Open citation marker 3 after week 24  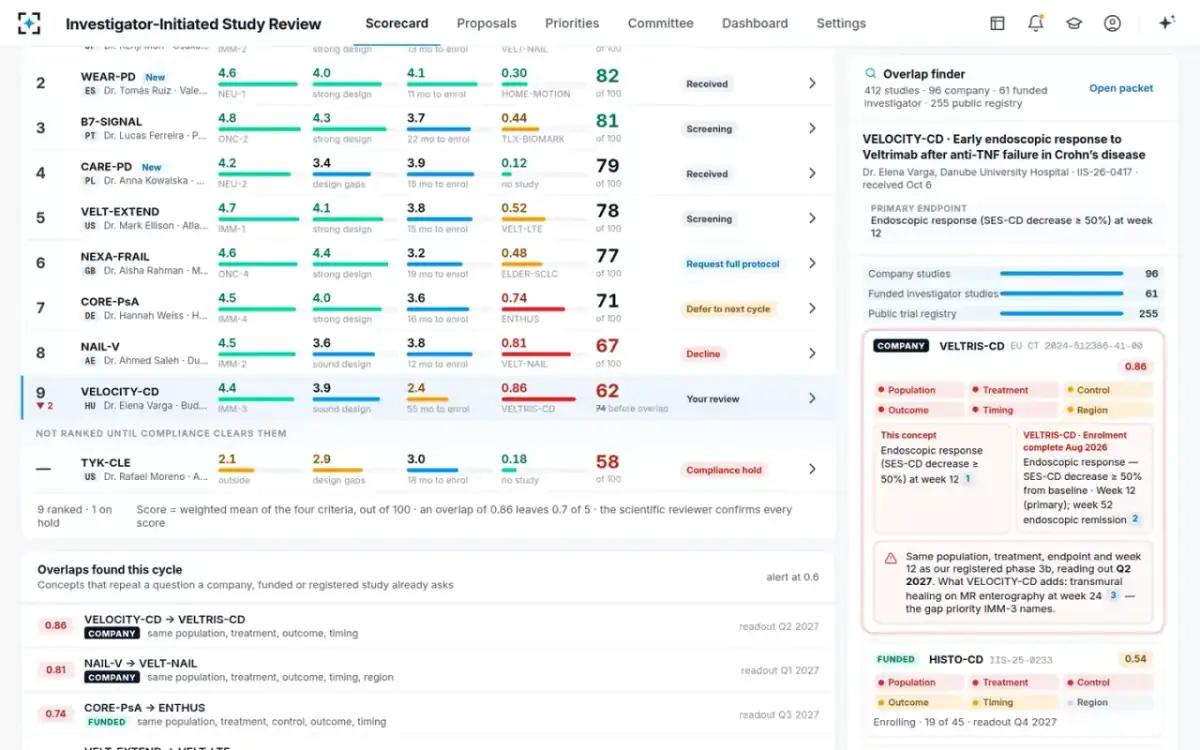(x=1113, y=595)
